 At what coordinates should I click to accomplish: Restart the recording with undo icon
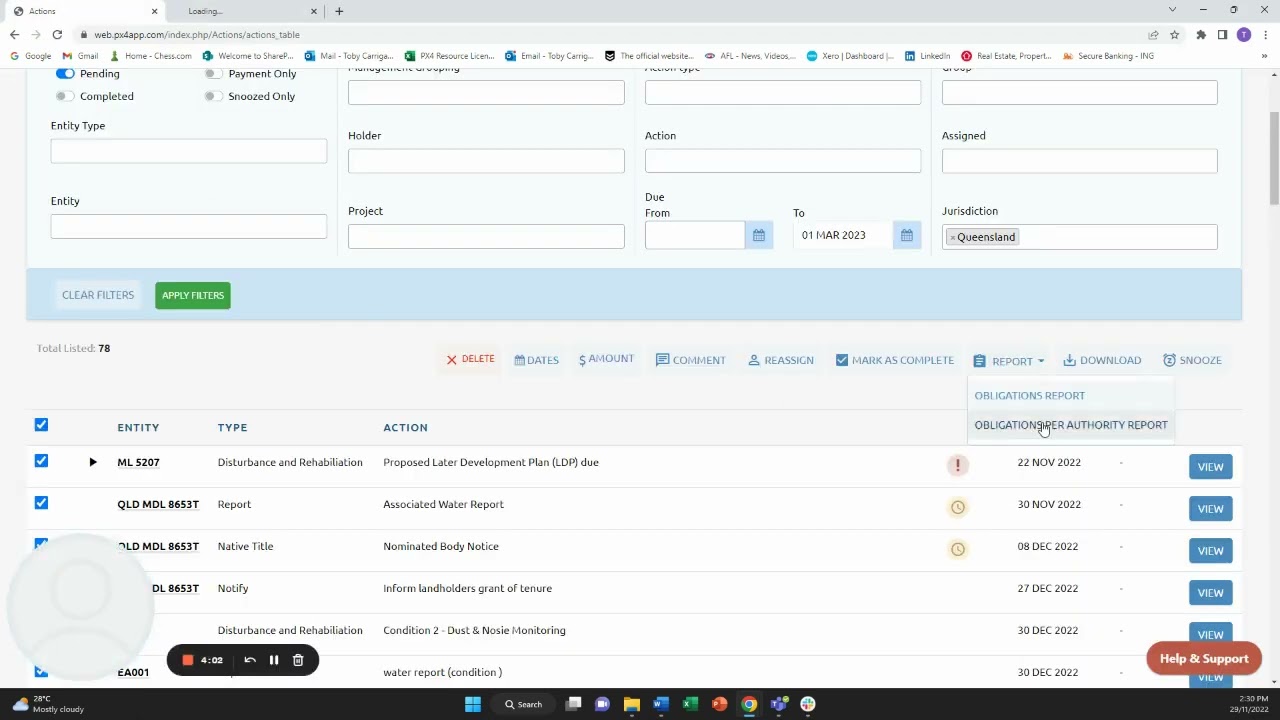click(250, 660)
